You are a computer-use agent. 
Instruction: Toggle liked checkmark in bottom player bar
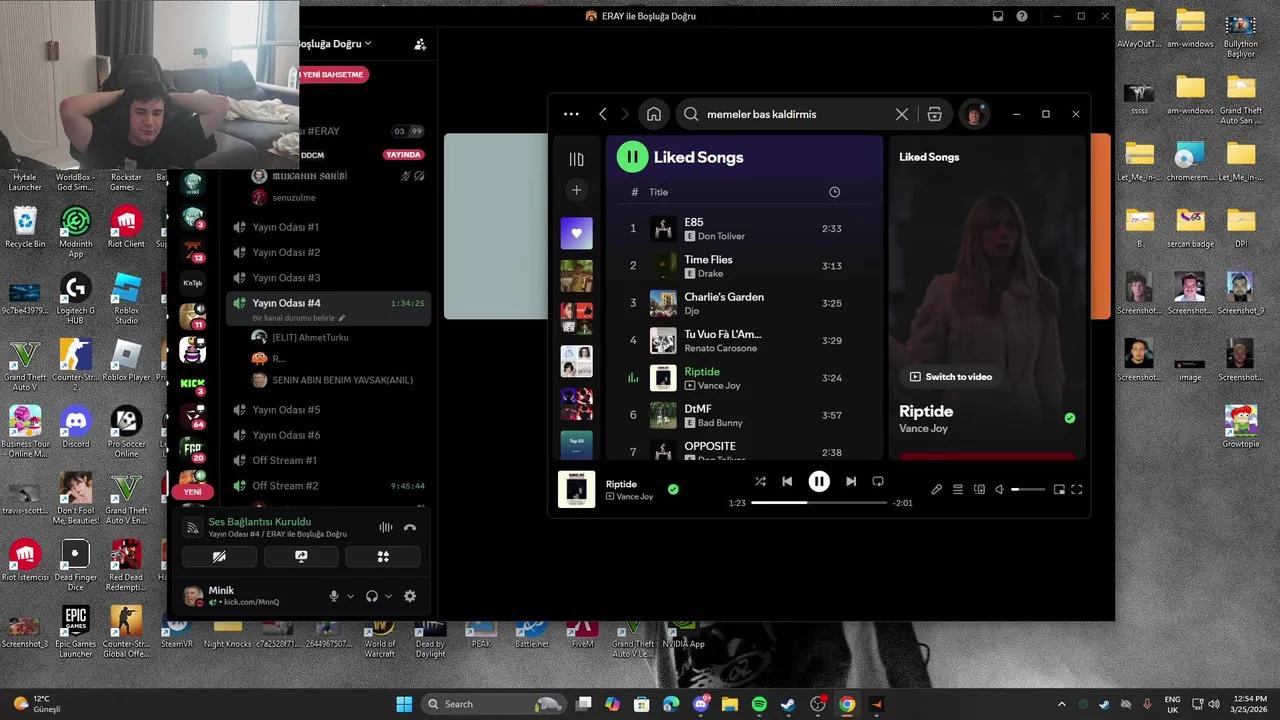[x=673, y=489]
